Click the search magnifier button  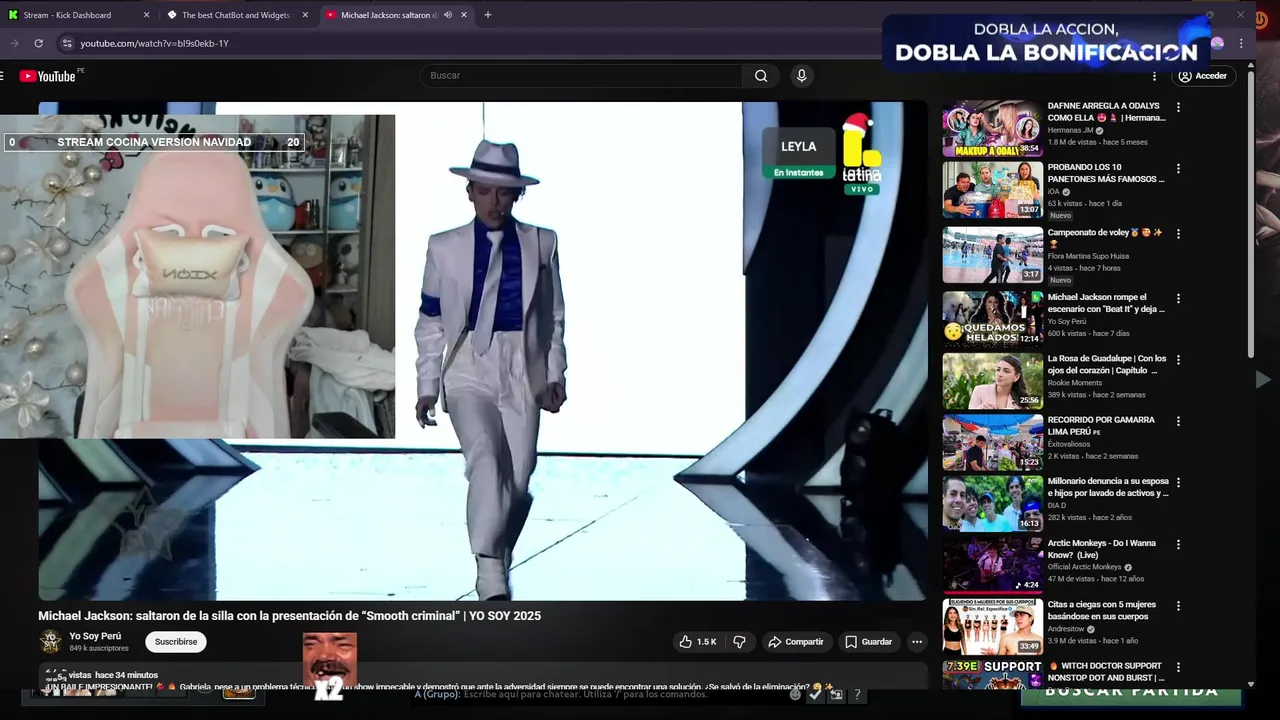[x=761, y=76]
